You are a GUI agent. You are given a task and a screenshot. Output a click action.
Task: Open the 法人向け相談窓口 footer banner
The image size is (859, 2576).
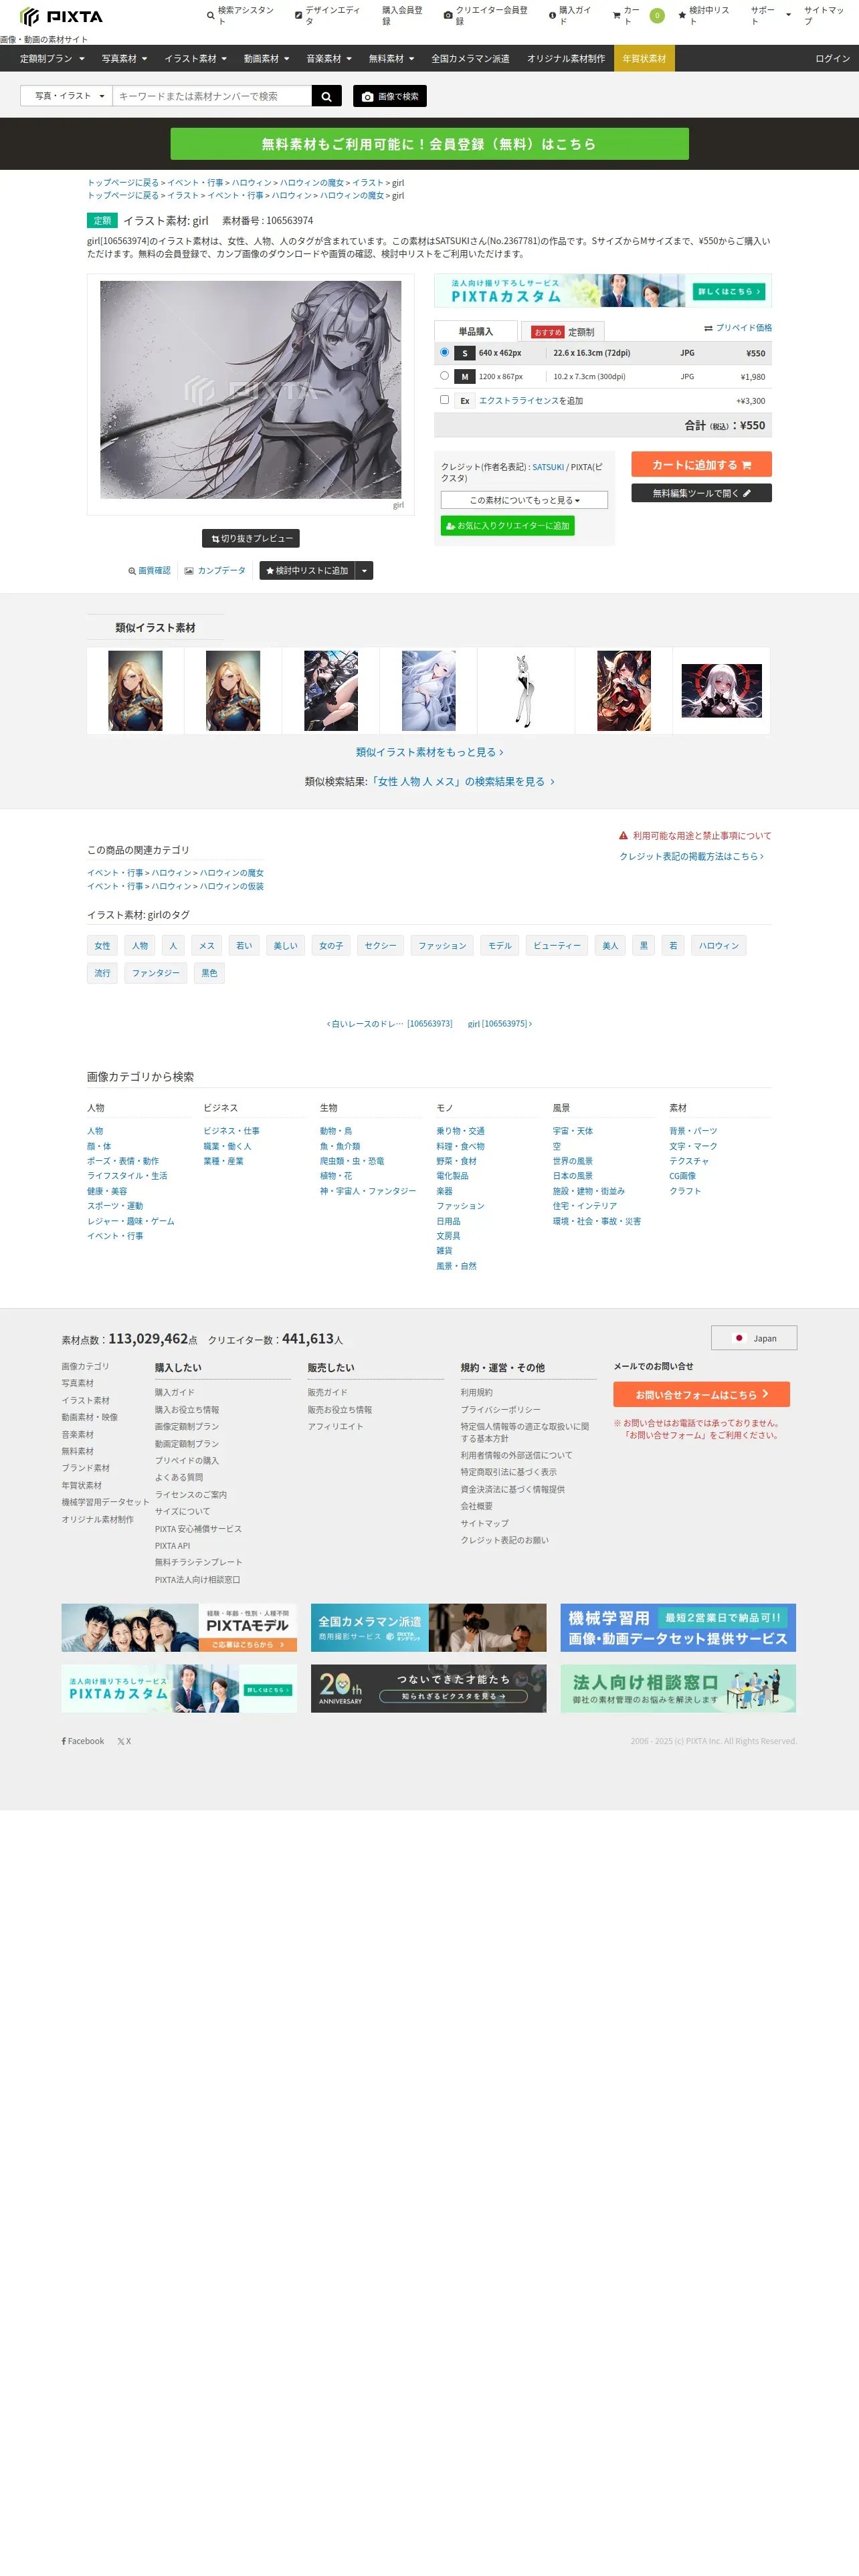pyautogui.click(x=678, y=1688)
